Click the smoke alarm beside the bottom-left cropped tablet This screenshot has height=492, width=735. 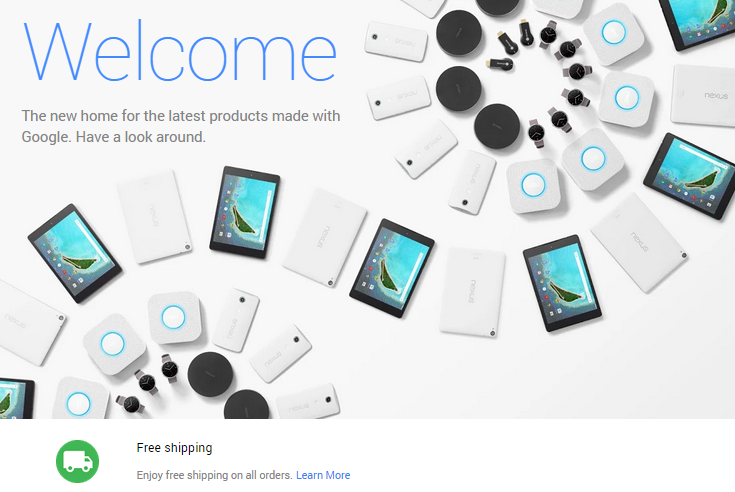coord(79,400)
